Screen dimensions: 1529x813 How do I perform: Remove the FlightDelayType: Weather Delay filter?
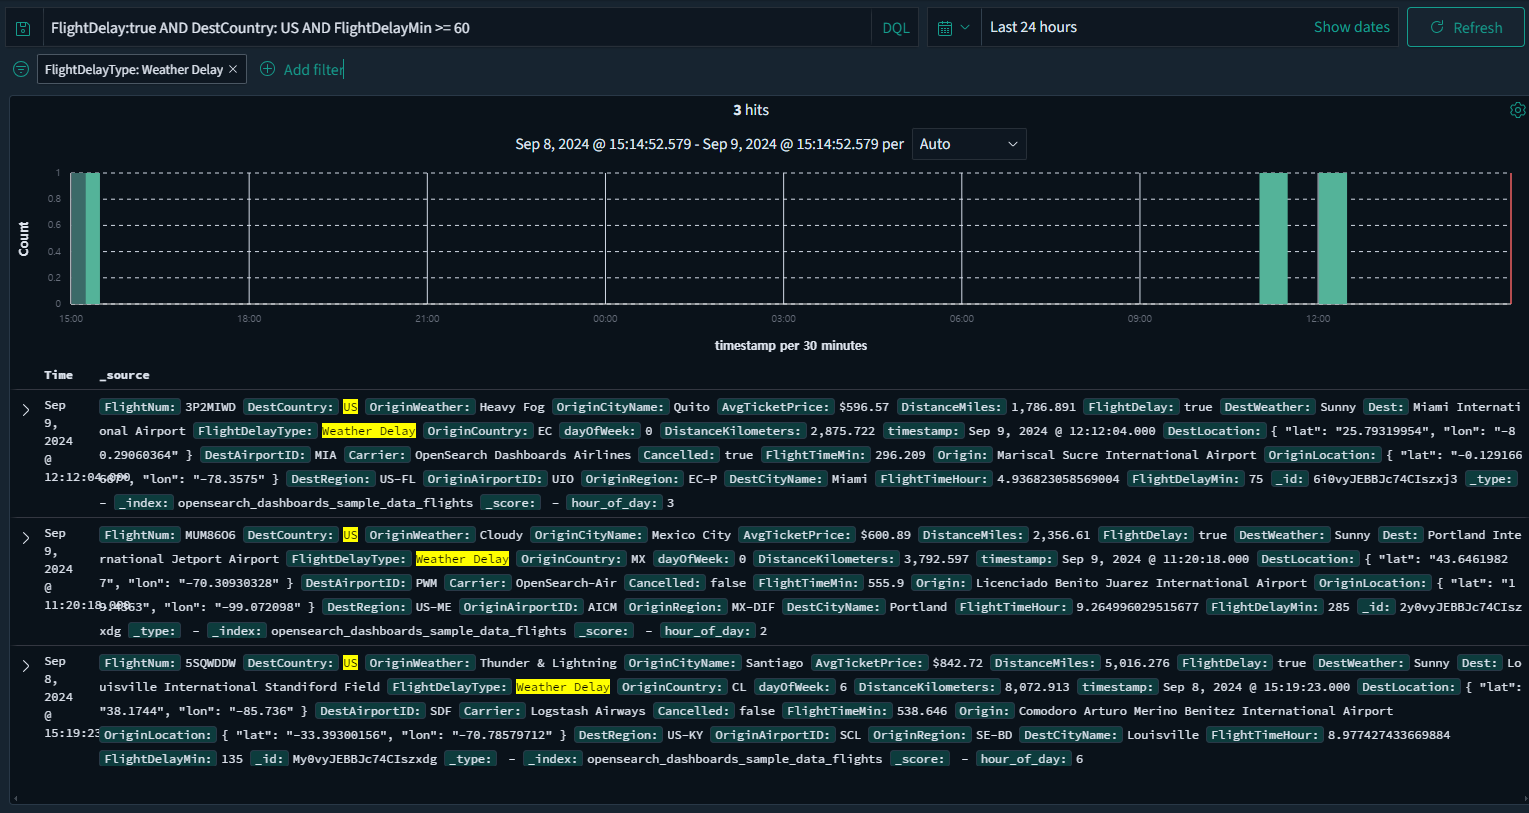pyautogui.click(x=233, y=69)
